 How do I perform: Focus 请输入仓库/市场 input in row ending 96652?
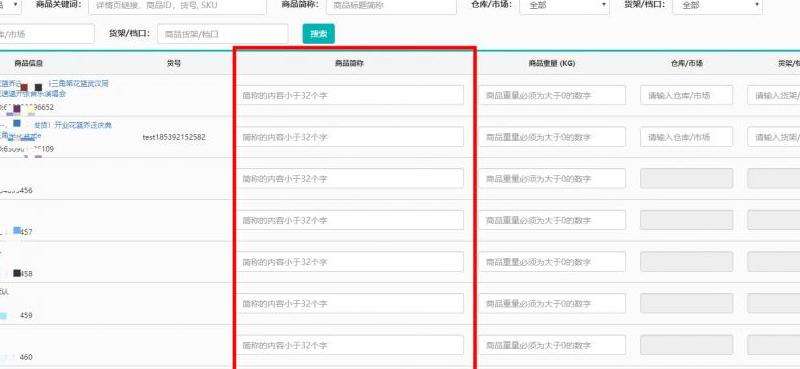[x=687, y=95]
